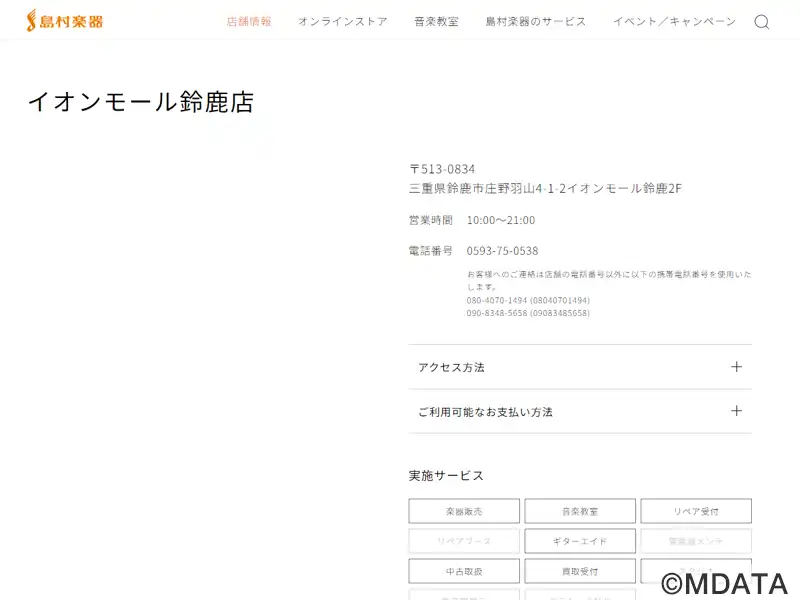This screenshot has width=800, height=600.
Task: Click the 買取受付 service button
Action: coord(580,571)
